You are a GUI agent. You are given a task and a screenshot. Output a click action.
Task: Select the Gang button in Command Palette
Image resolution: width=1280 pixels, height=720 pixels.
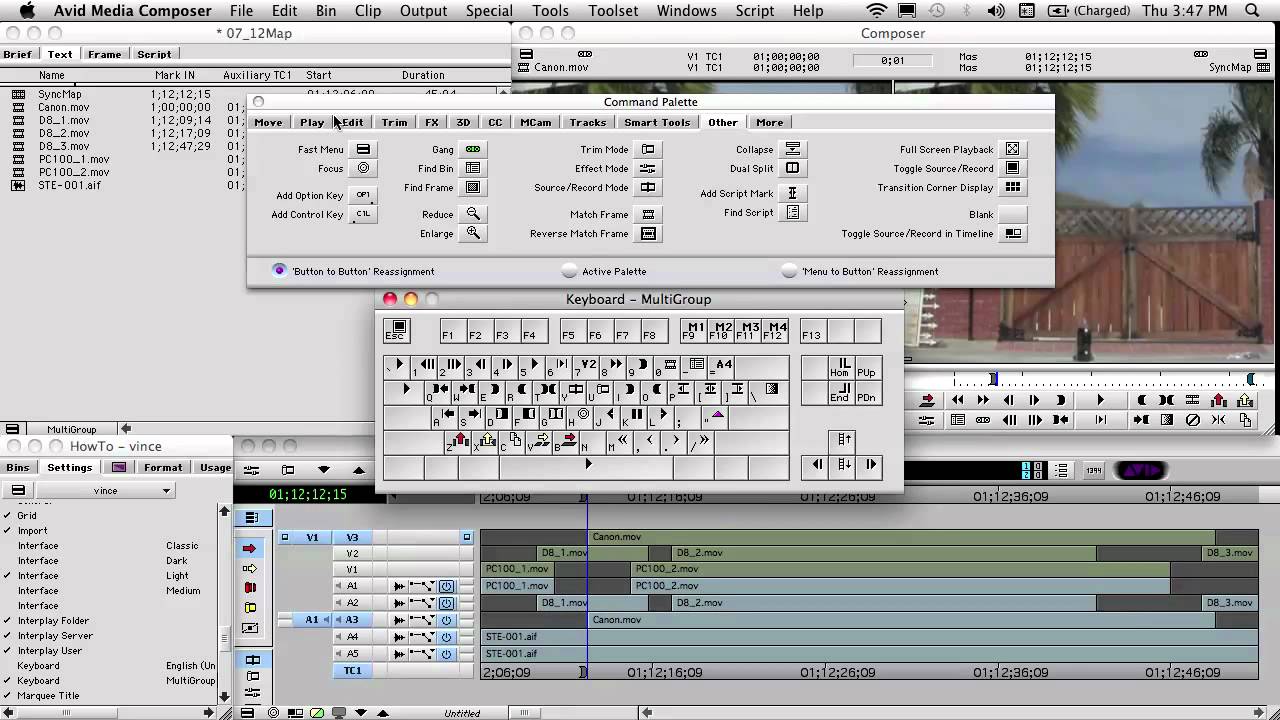tap(473, 149)
